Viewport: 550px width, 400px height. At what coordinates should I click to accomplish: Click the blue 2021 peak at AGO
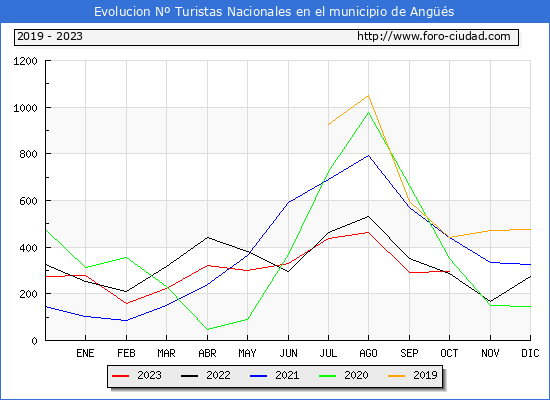coord(368,155)
